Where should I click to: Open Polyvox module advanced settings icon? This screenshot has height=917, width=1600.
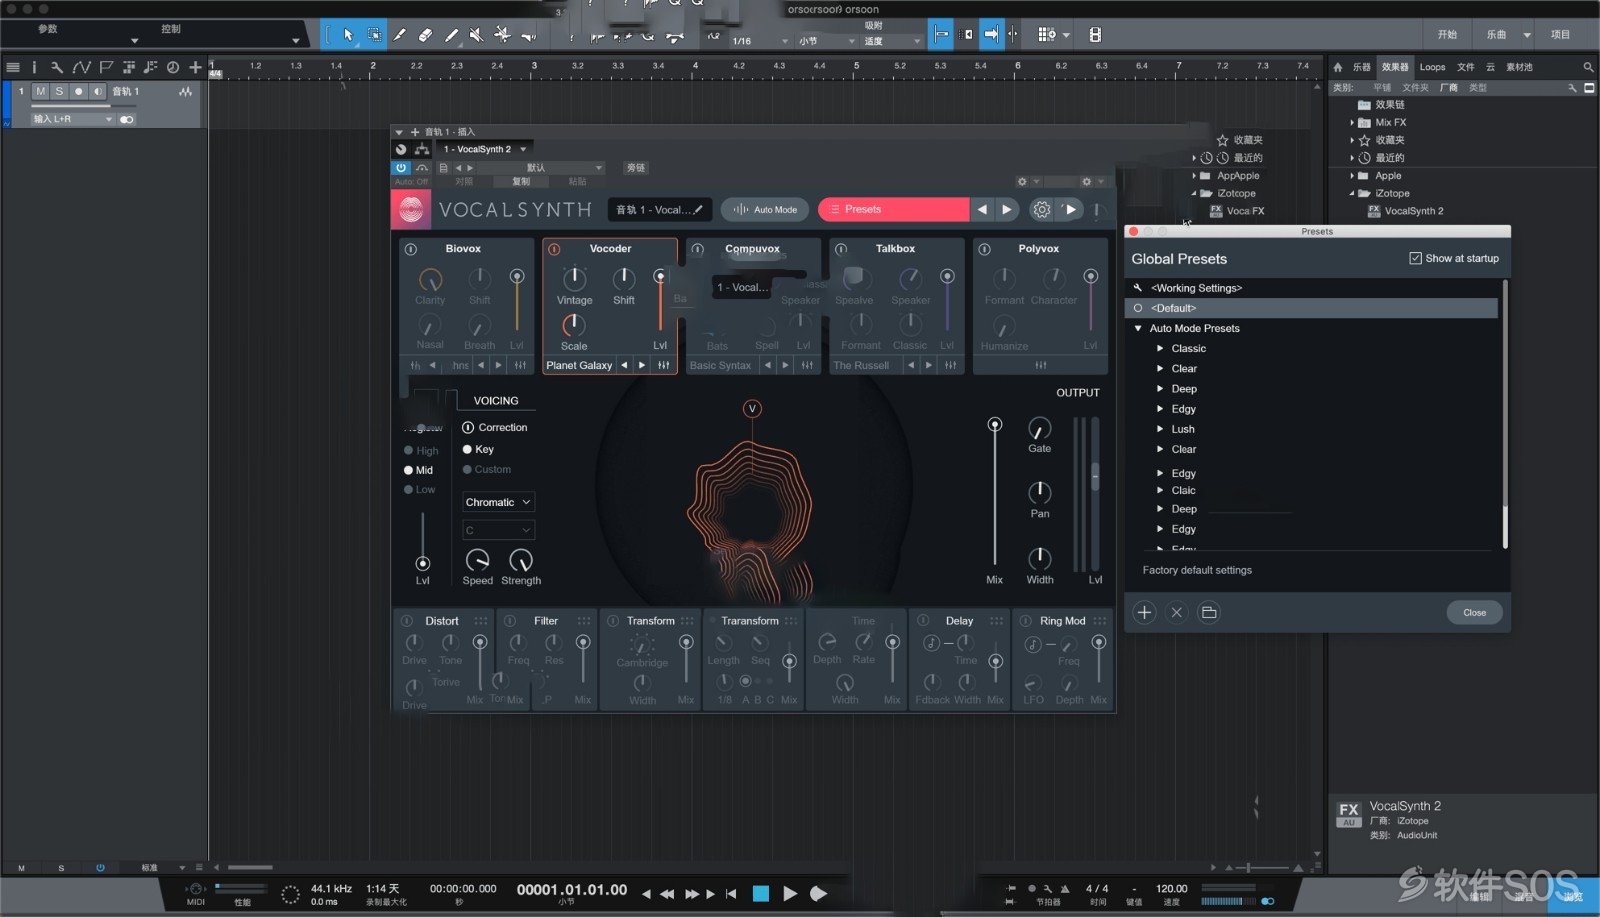pos(1041,365)
